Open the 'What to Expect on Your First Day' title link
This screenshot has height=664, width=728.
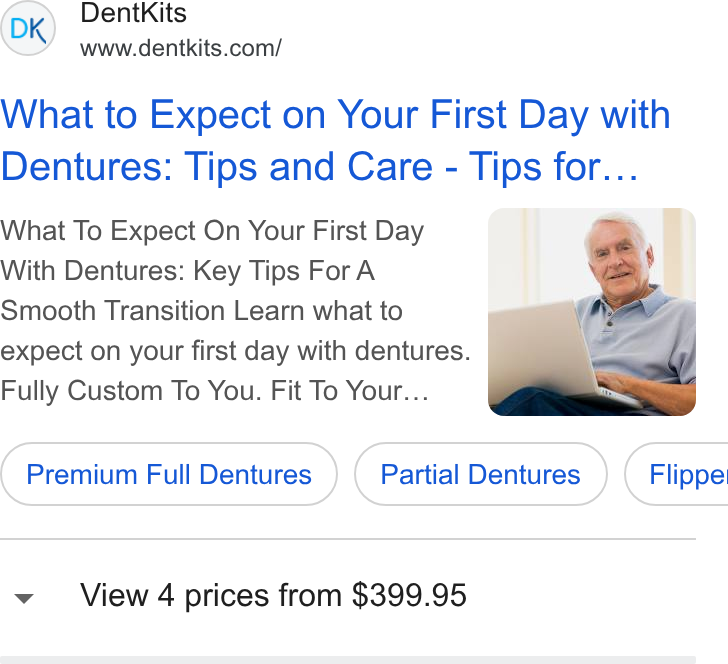coord(335,140)
